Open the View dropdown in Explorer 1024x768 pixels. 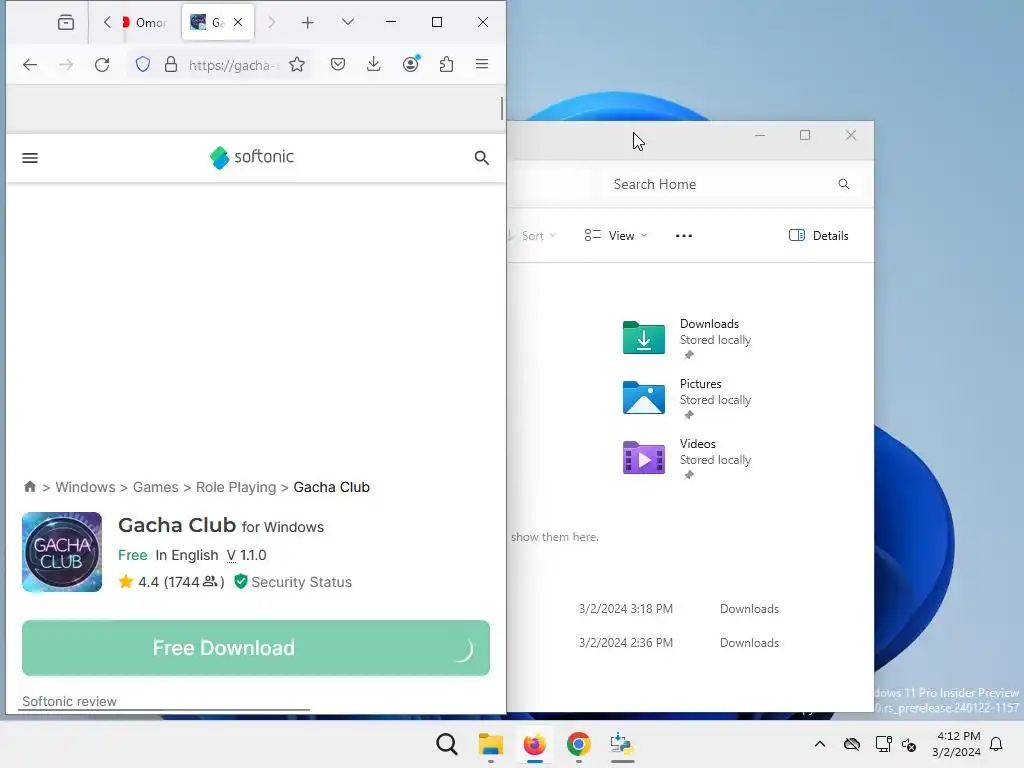616,236
